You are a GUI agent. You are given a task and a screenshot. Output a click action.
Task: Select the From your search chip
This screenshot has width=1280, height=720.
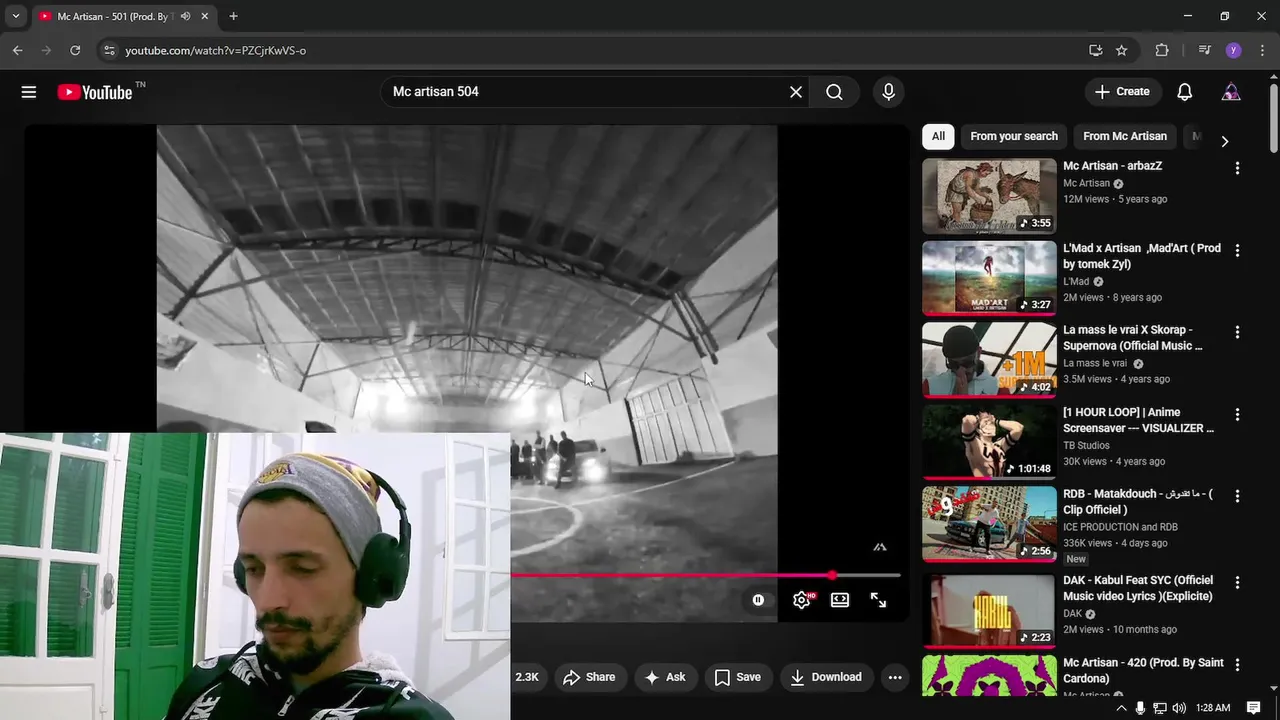pyautogui.click(x=1014, y=136)
